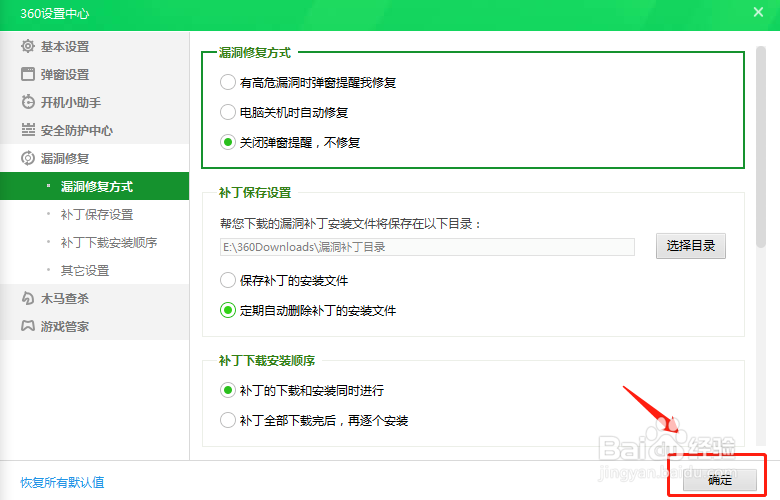Open the 游戏管家 category
This screenshot has height=500, width=780.
coord(95,326)
